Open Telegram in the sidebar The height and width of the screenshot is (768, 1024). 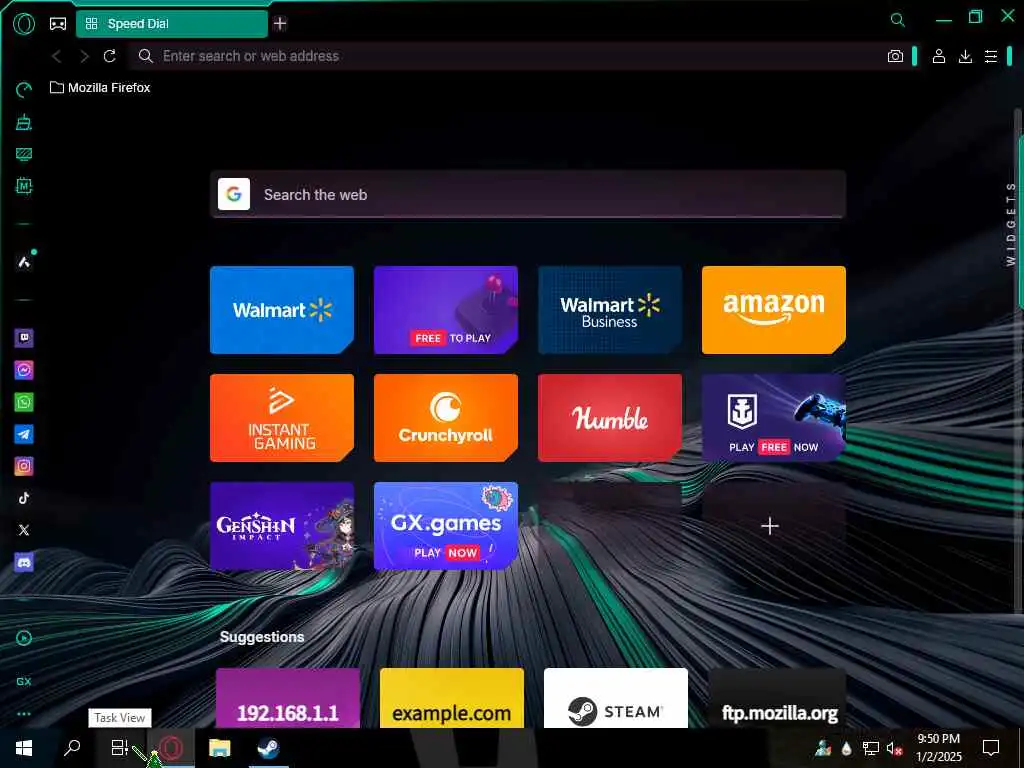[x=24, y=434]
